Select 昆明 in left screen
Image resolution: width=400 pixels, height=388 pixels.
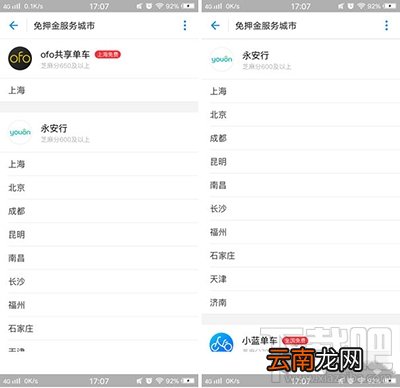(x=99, y=235)
